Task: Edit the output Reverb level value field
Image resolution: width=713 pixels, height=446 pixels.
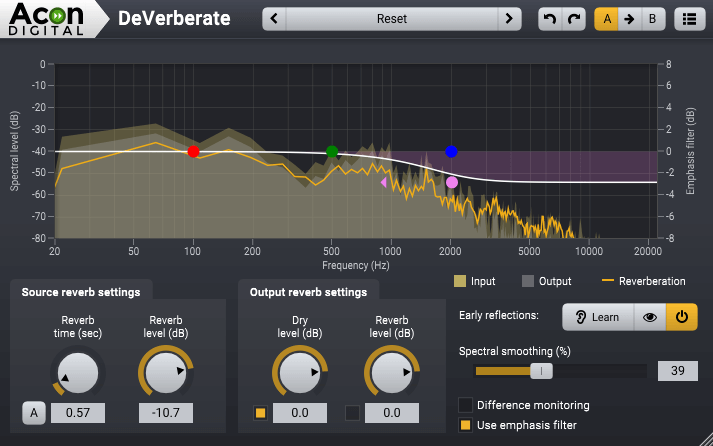Action: 392,413
